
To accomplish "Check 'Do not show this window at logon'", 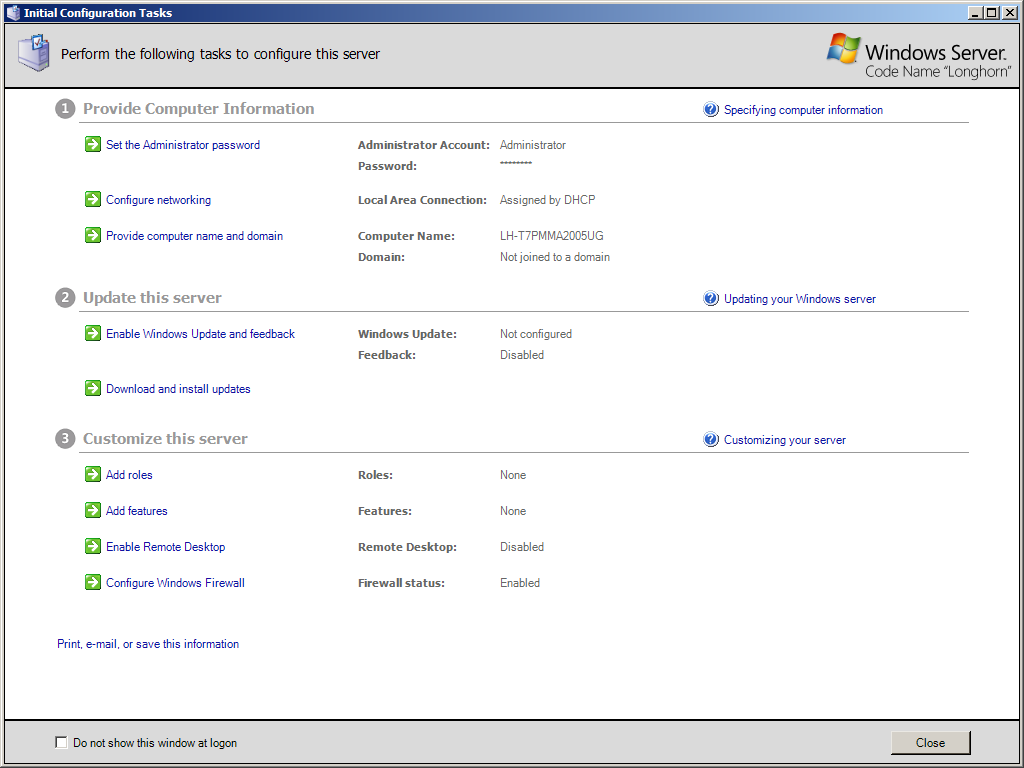I will pyautogui.click(x=62, y=743).
